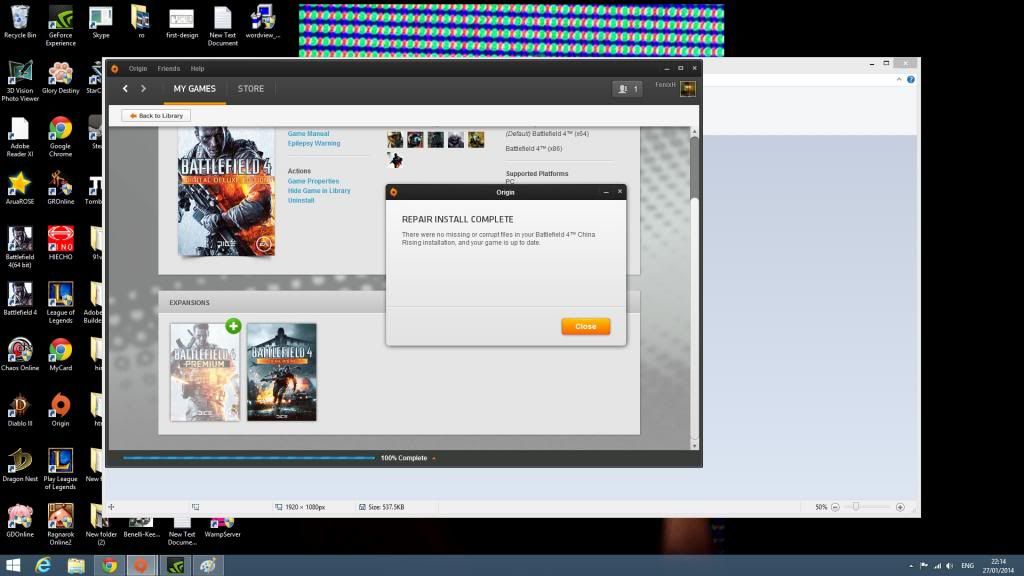Viewport: 1024px width, 576px height.
Task: Open the Origin menu in the menu bar
Action: [x=138, y=69]
